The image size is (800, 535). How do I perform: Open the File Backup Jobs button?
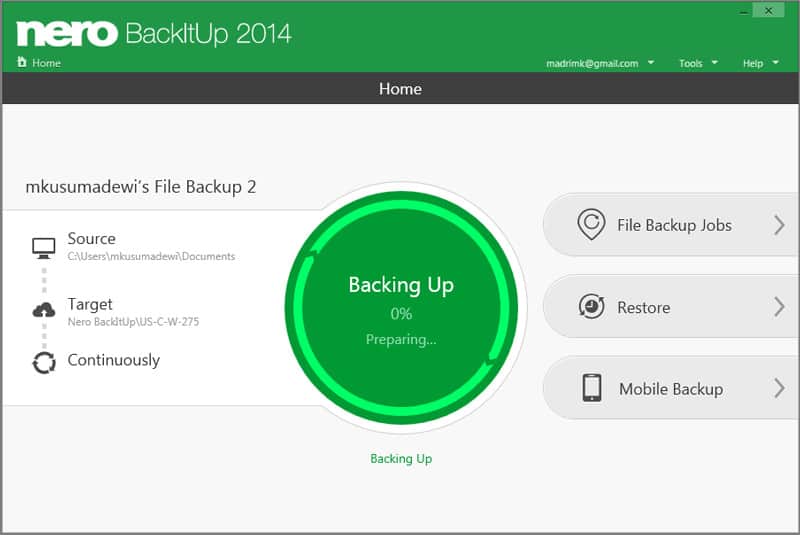coord(674,225)
